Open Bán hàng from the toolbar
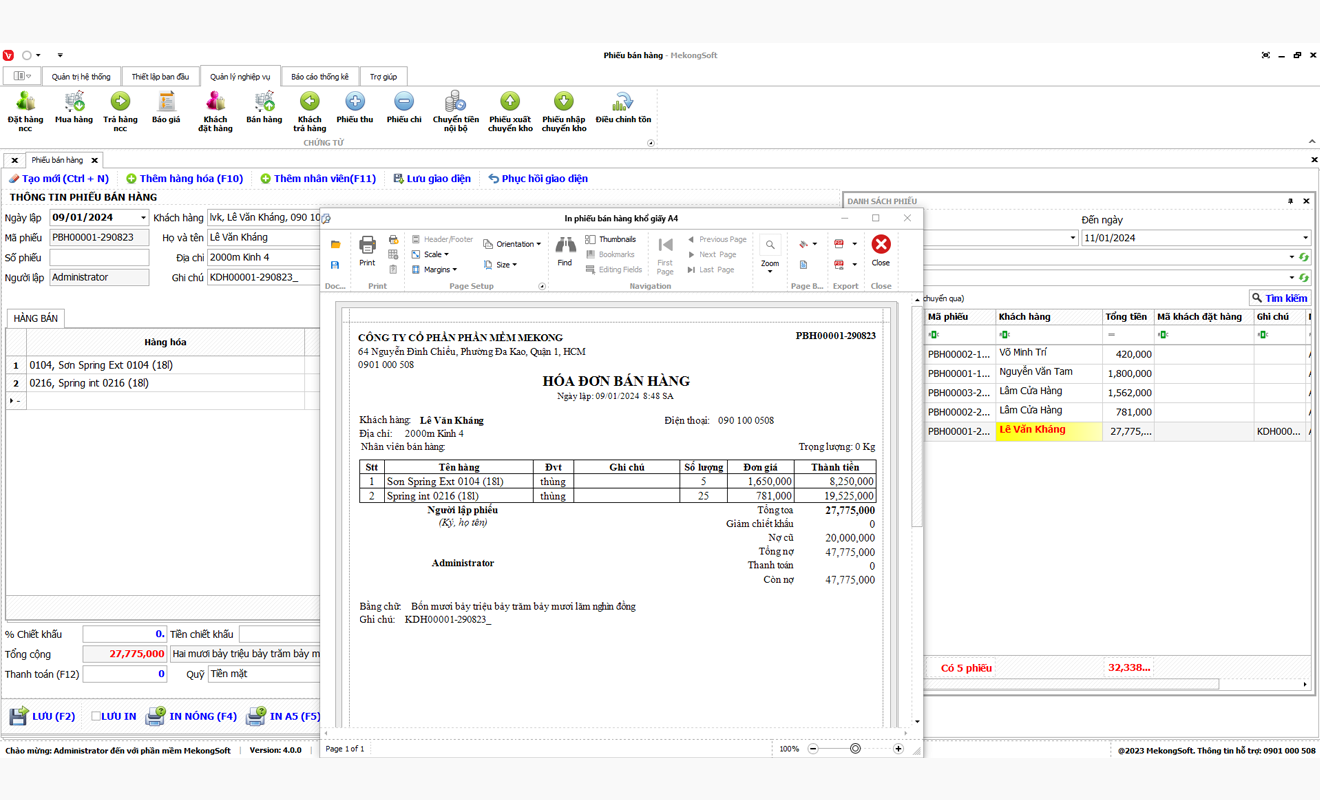 pyautogui.click(x=264, y=108)
